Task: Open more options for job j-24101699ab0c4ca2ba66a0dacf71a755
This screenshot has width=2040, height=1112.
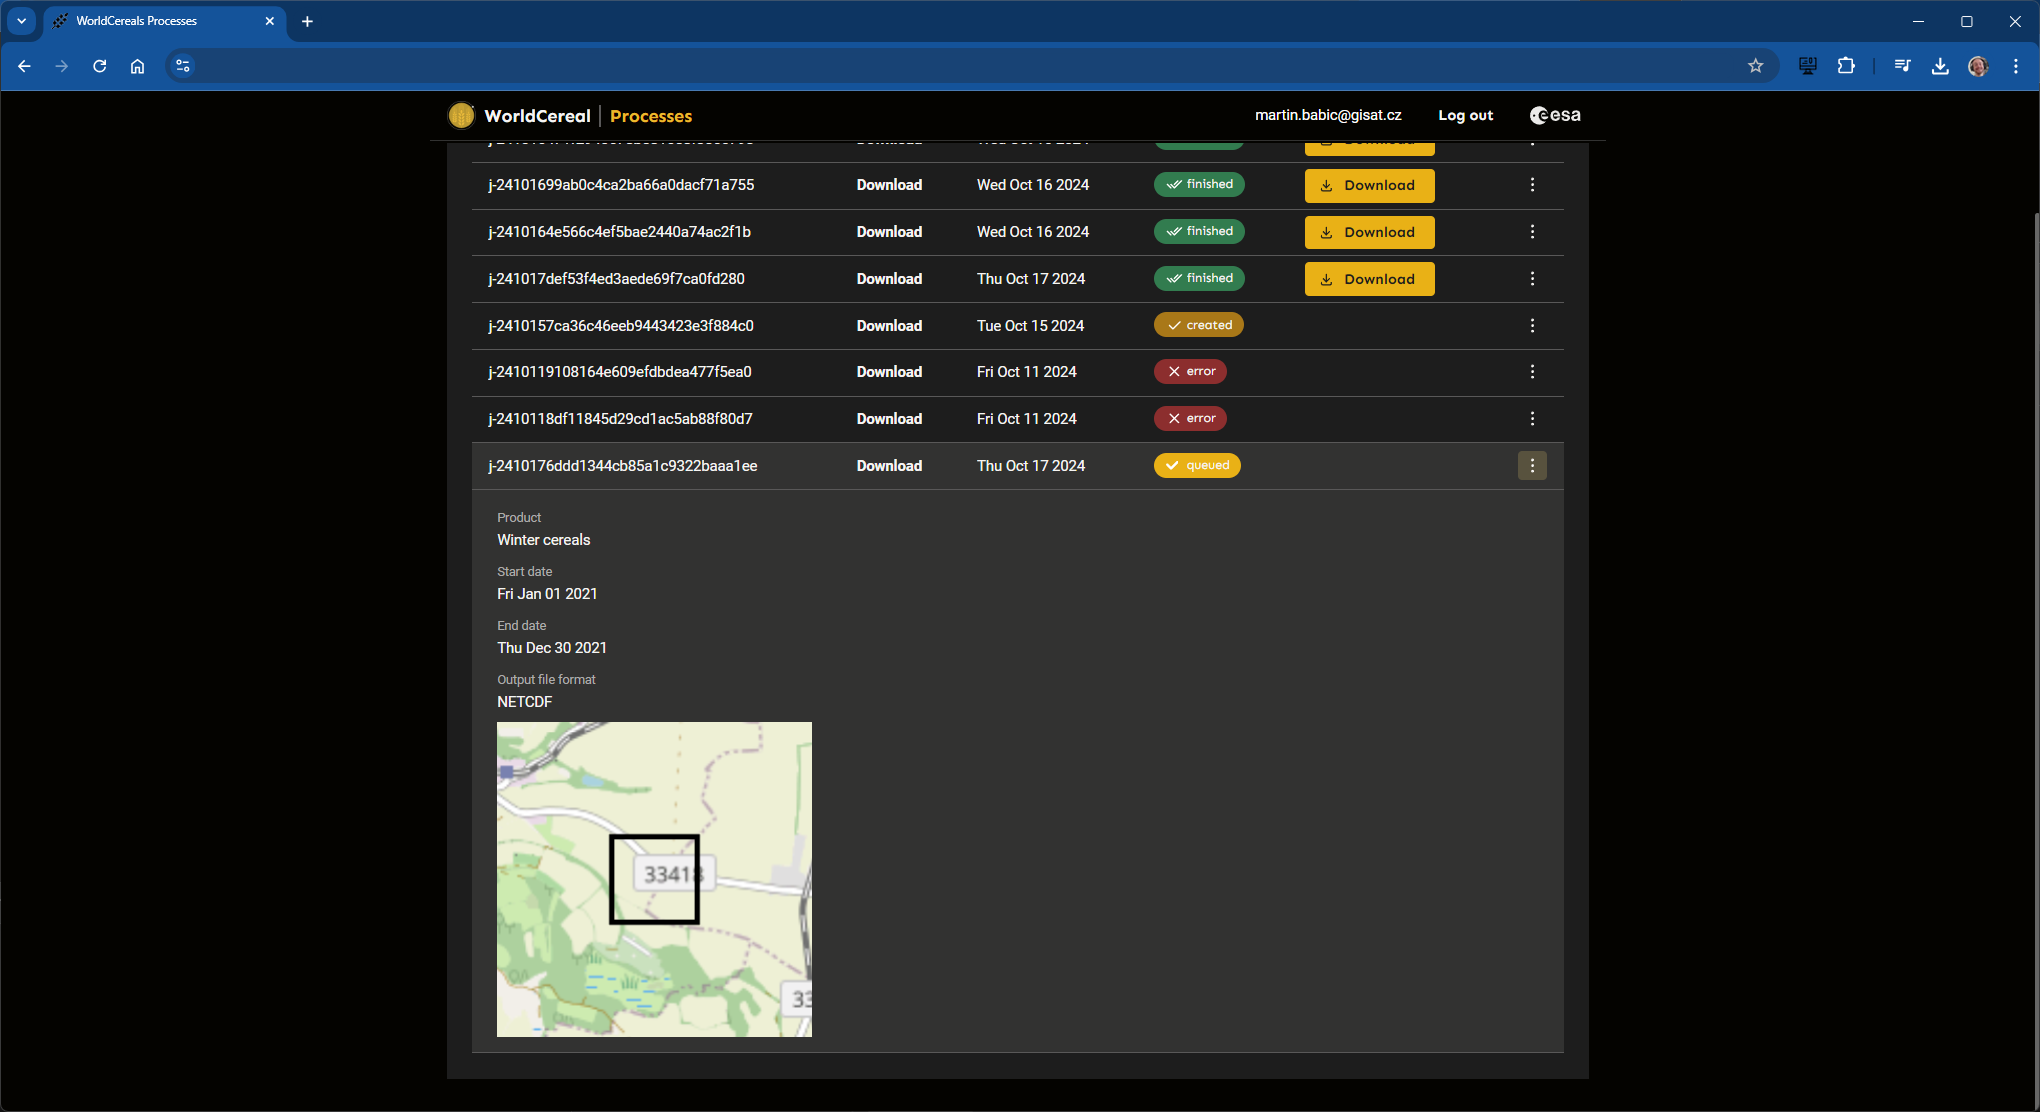Action: coord(1532,185)
